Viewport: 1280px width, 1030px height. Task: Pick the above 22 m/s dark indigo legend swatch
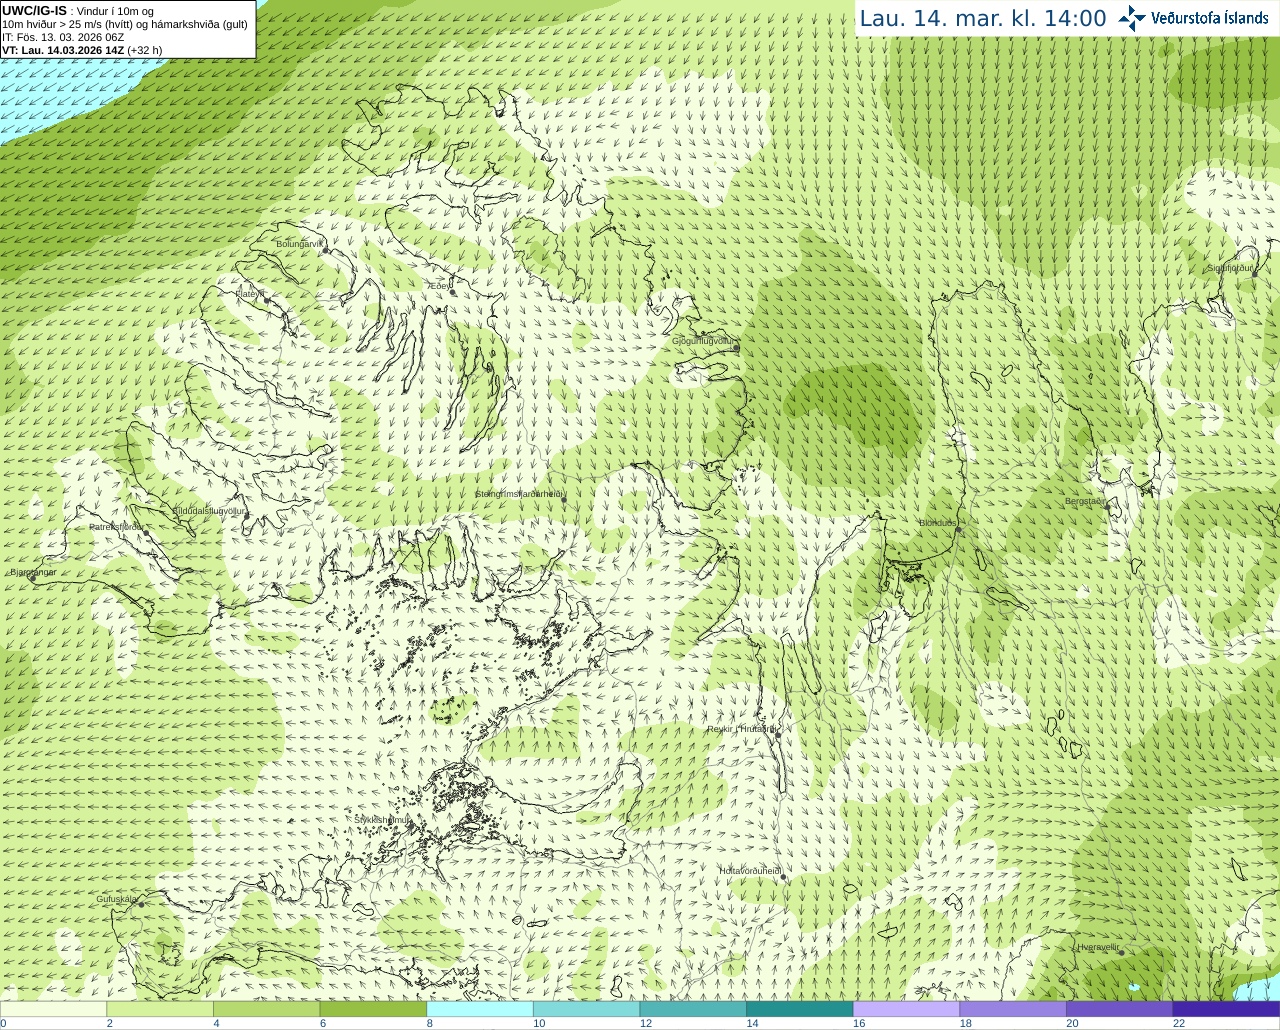1227,1009
